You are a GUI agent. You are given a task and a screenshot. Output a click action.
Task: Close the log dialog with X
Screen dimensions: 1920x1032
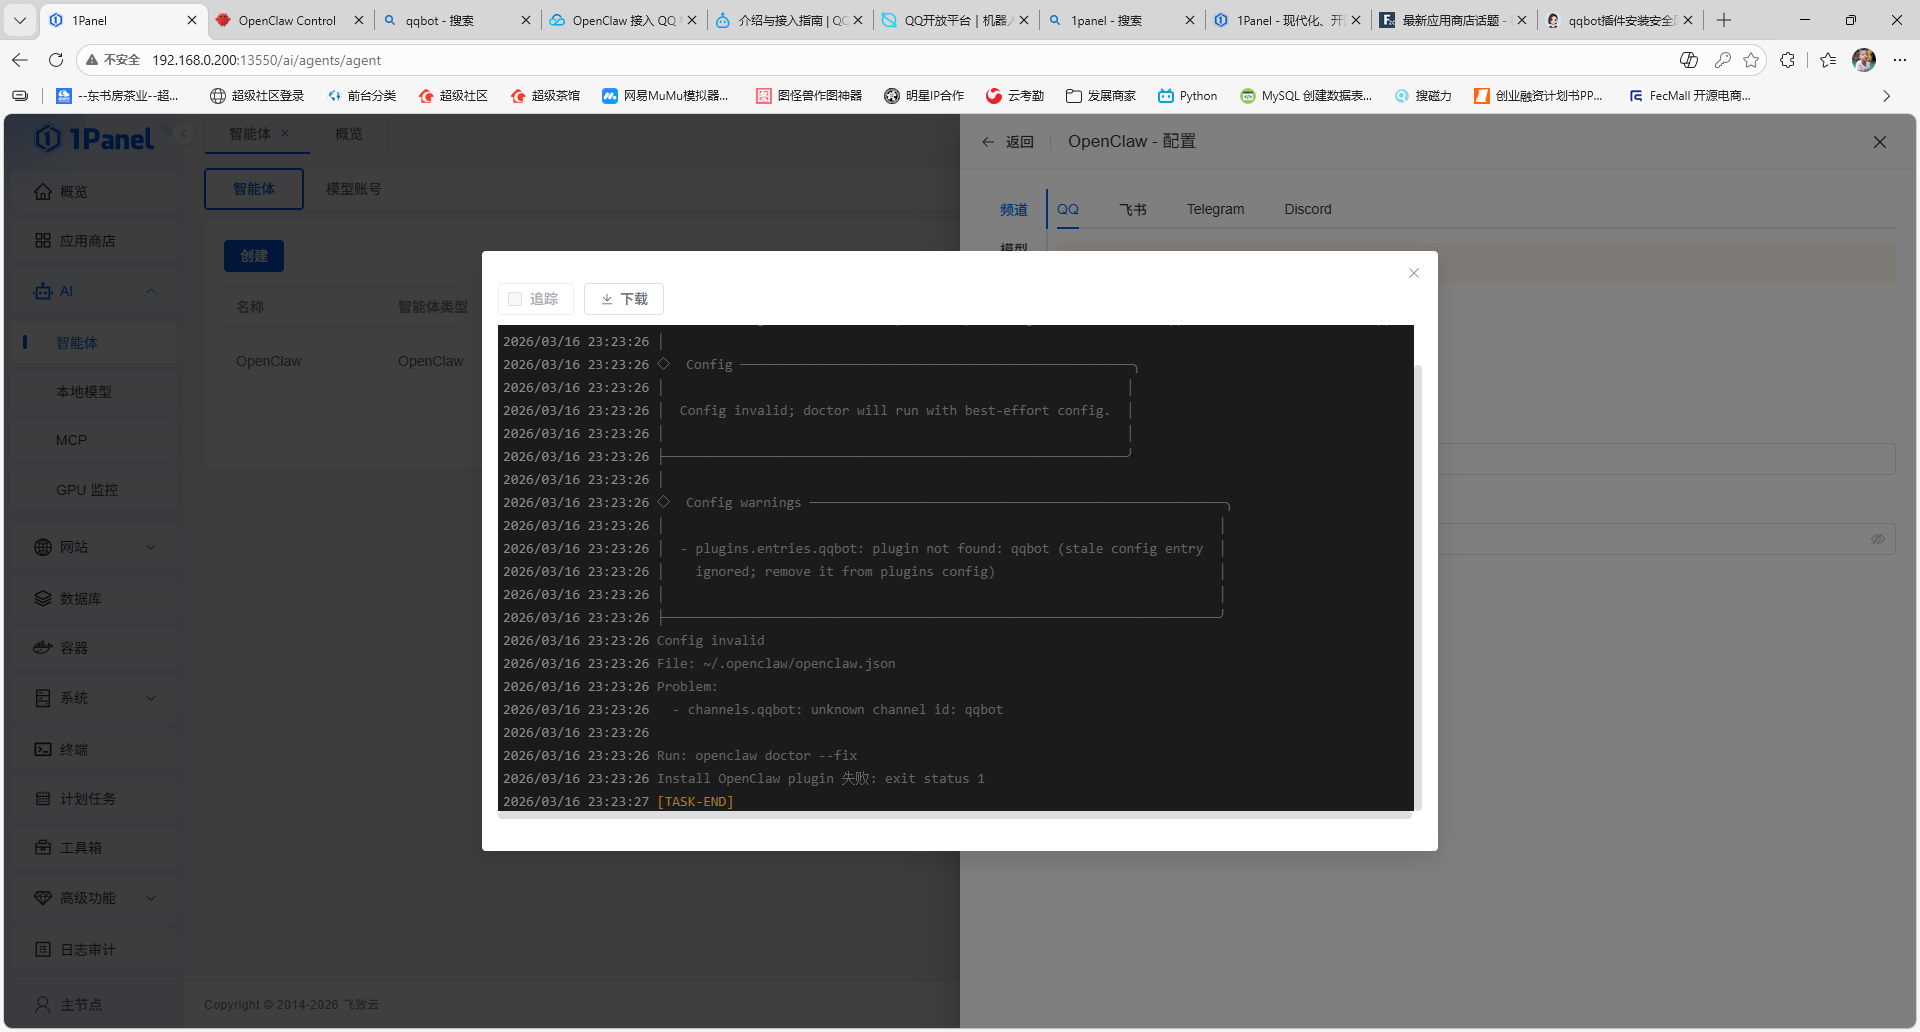(1413, 273)
